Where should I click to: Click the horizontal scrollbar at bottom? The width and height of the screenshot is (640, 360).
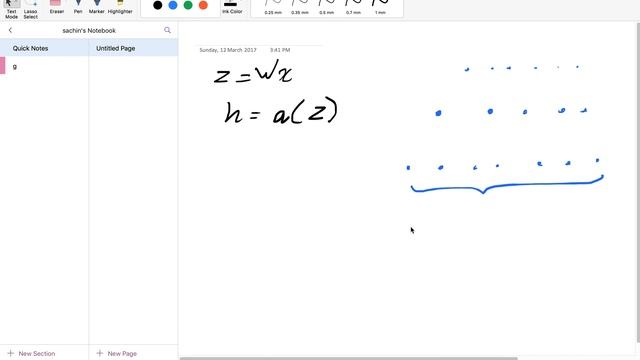pyautogui.click(x=349, y=358)
